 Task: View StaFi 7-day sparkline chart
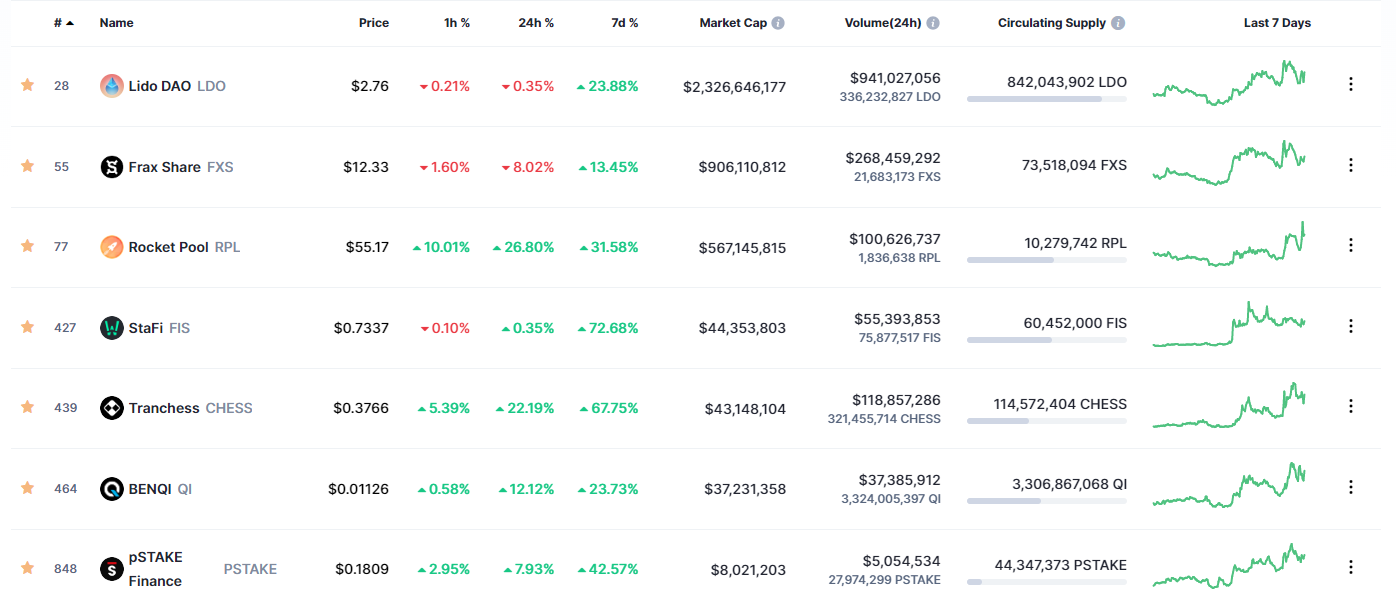(1229, 324)
